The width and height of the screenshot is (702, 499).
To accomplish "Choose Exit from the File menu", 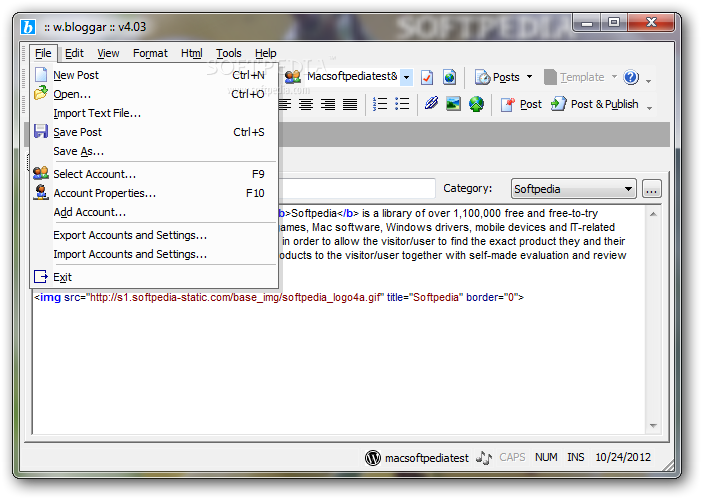I will pyautogui.click(x=154, y=277).
